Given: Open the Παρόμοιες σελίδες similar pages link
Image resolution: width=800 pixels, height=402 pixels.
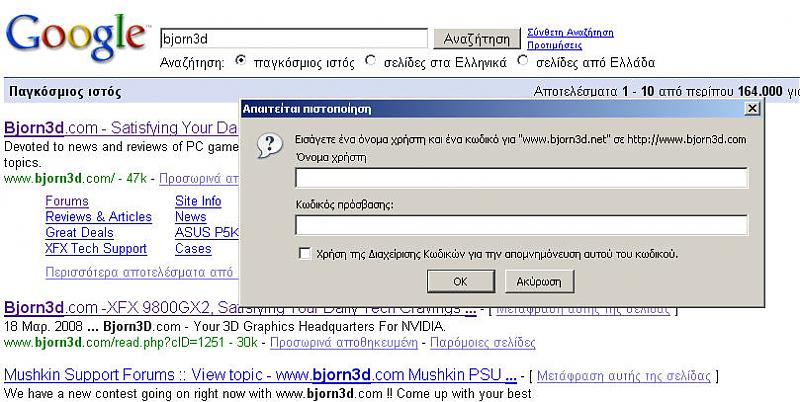Looking at the screenshot, I should [483, 342].
